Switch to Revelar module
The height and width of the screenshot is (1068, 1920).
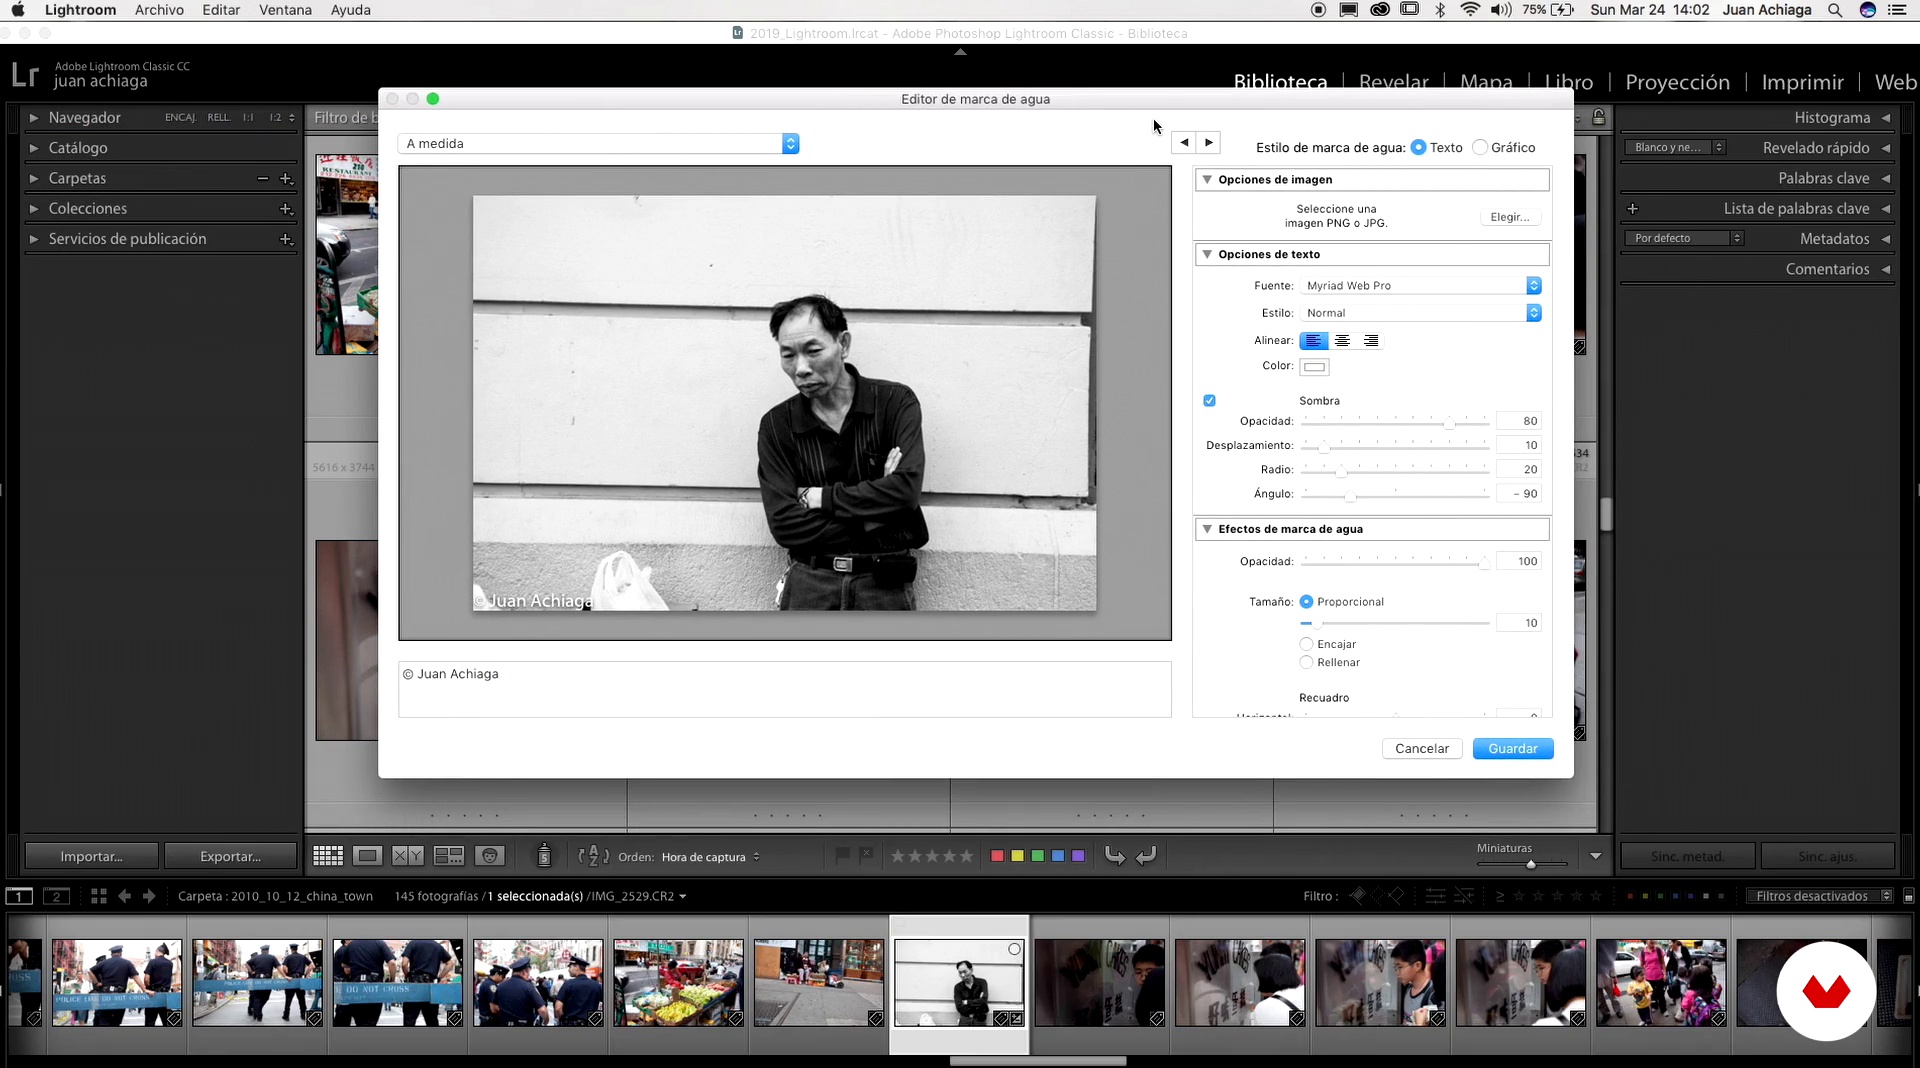point(1393,82)
